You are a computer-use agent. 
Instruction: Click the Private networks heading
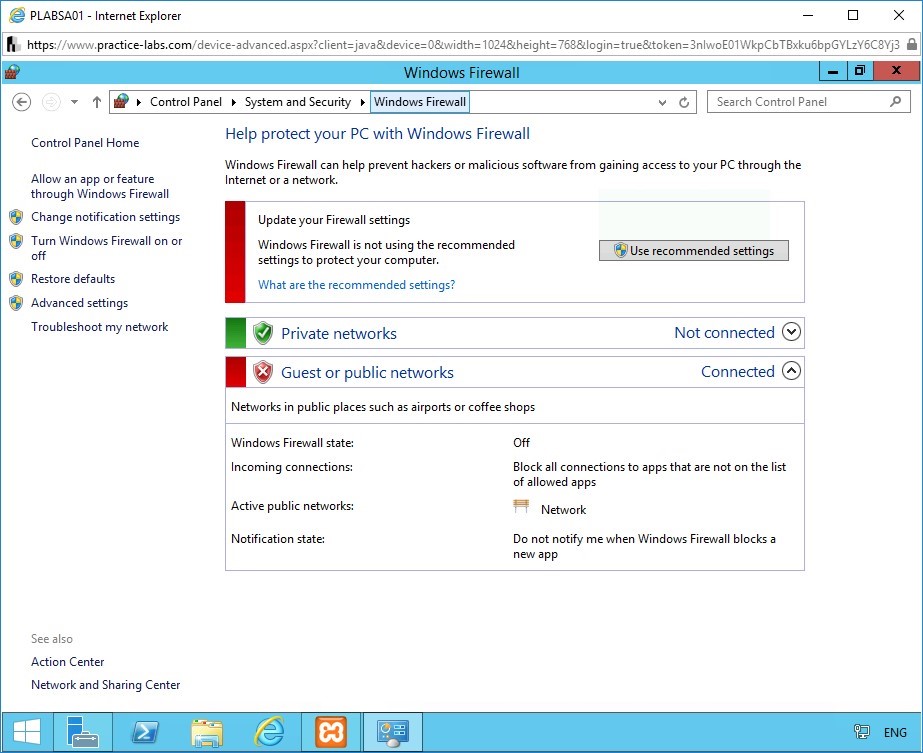pos(338,334)
